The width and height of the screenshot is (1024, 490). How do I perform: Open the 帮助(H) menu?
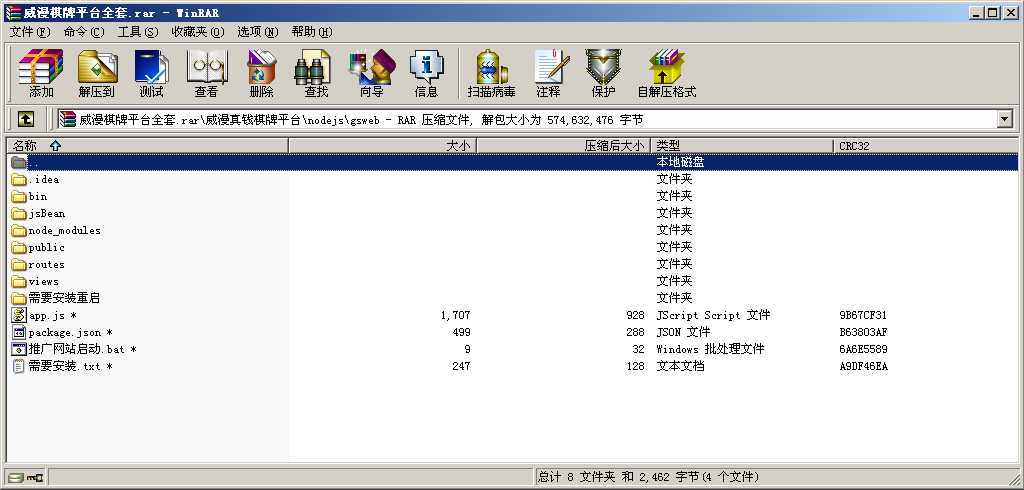pos(312,31)
